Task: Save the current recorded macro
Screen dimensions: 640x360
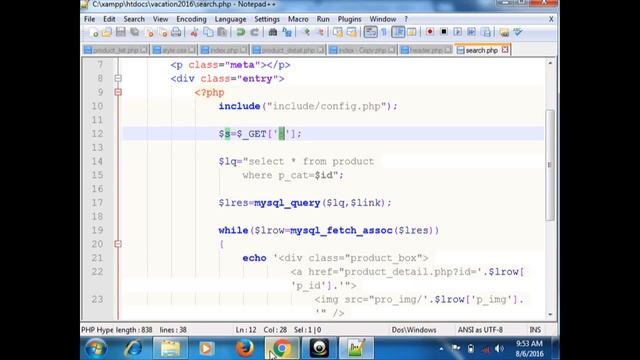Action: click(486, 32)
